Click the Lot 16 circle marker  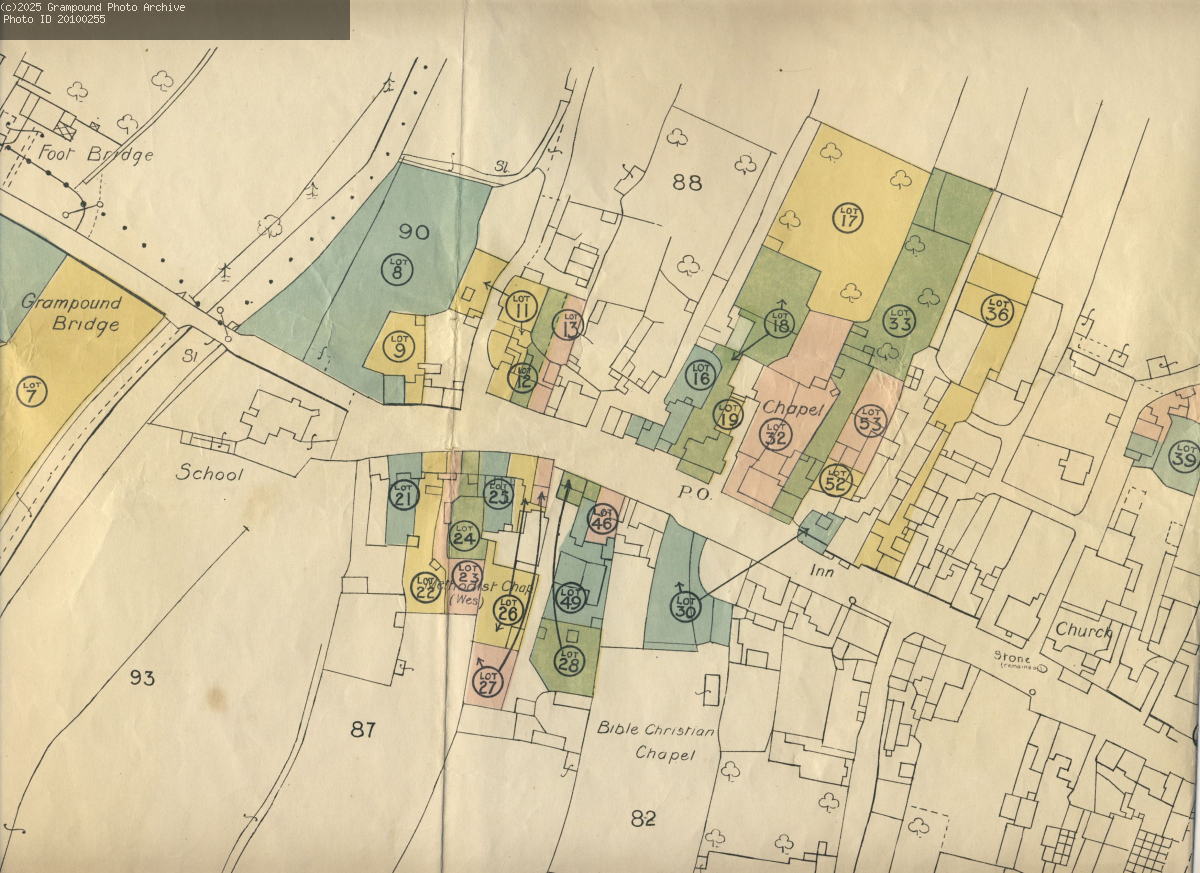(x=701, y=376)
